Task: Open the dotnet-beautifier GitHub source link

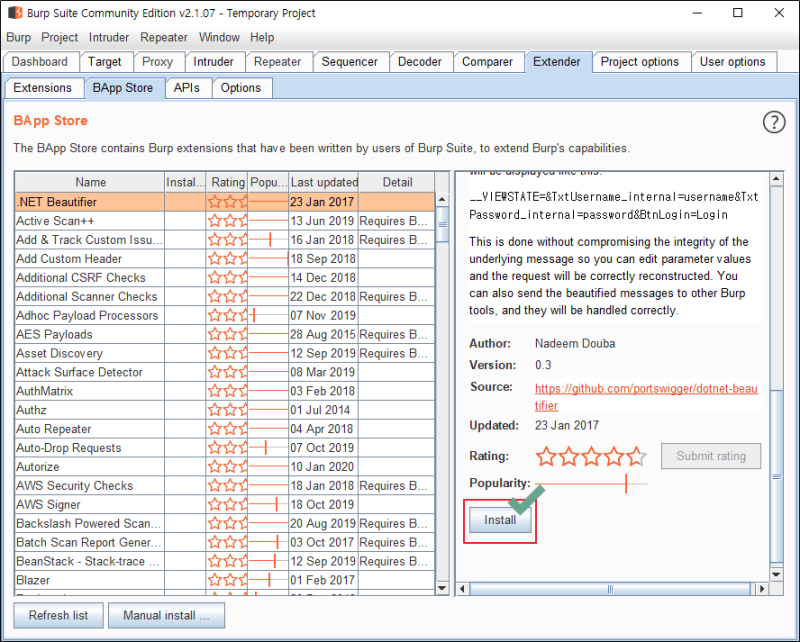Action: 645,397
